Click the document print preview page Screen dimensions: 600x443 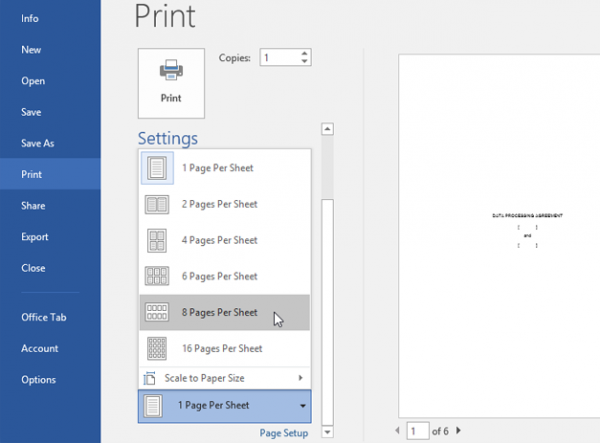(x=499, y=236)
